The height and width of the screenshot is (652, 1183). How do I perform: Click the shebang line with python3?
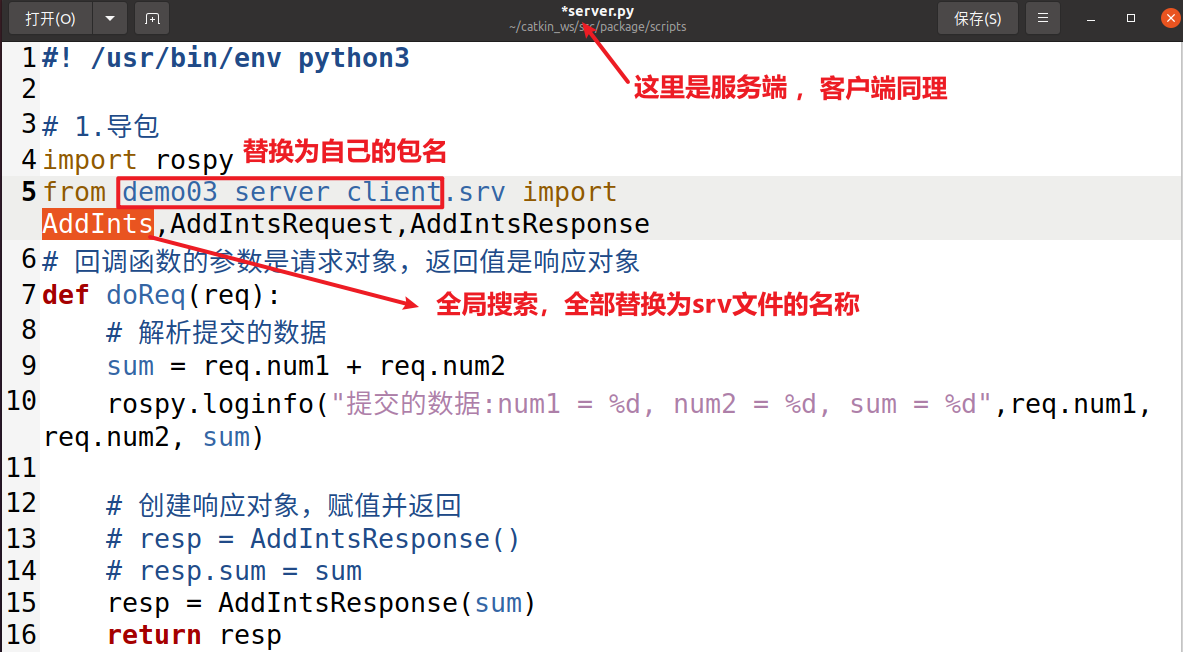pyautogui.click(x=226, y=58)
